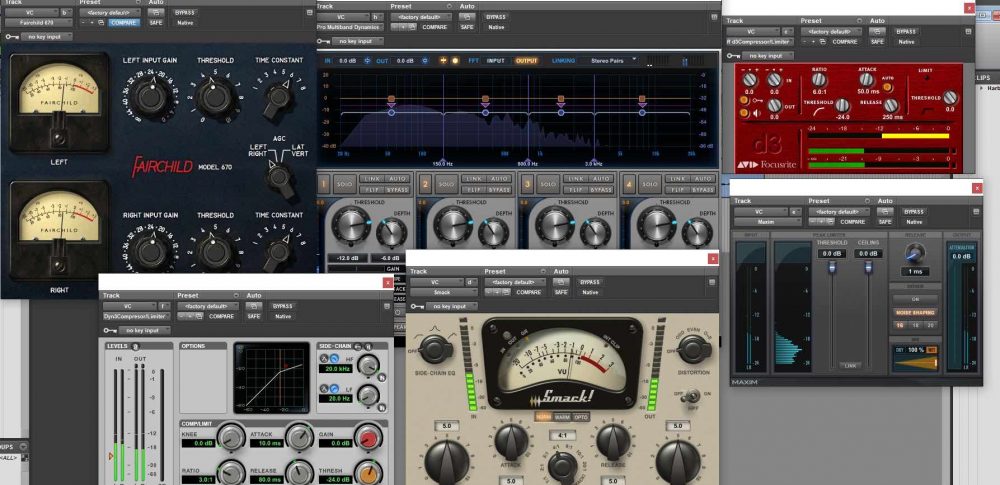Click Smack! Side-Chain EQ selector knob
The width and height of the screenshot is (1000, 485).
pyautogui.click(x=434, y=348)
